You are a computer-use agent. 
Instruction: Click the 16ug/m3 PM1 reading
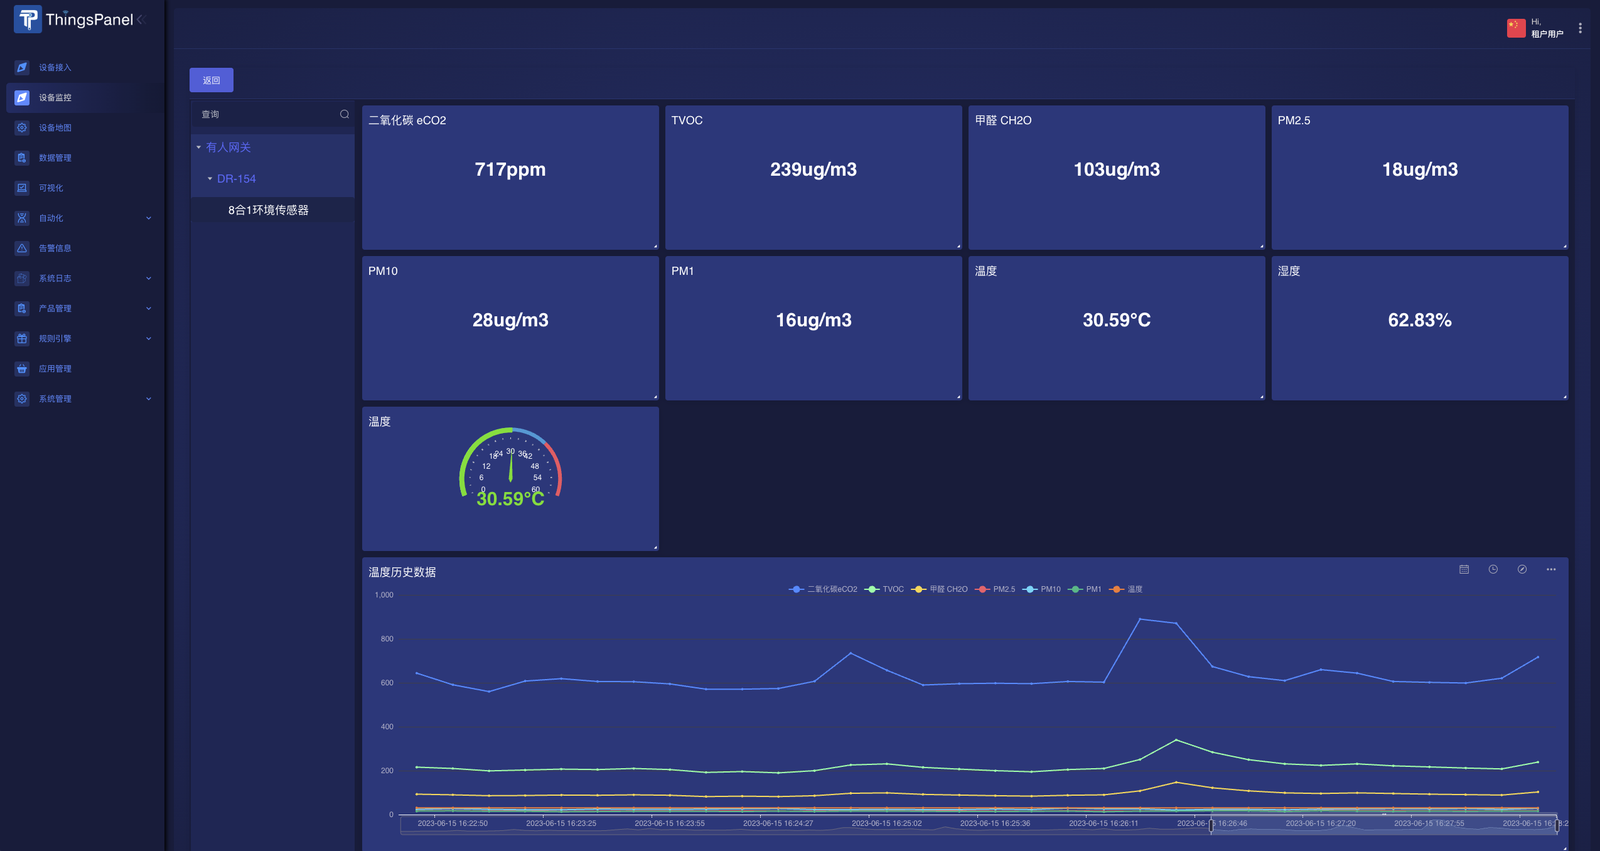[x=813, y=320]
